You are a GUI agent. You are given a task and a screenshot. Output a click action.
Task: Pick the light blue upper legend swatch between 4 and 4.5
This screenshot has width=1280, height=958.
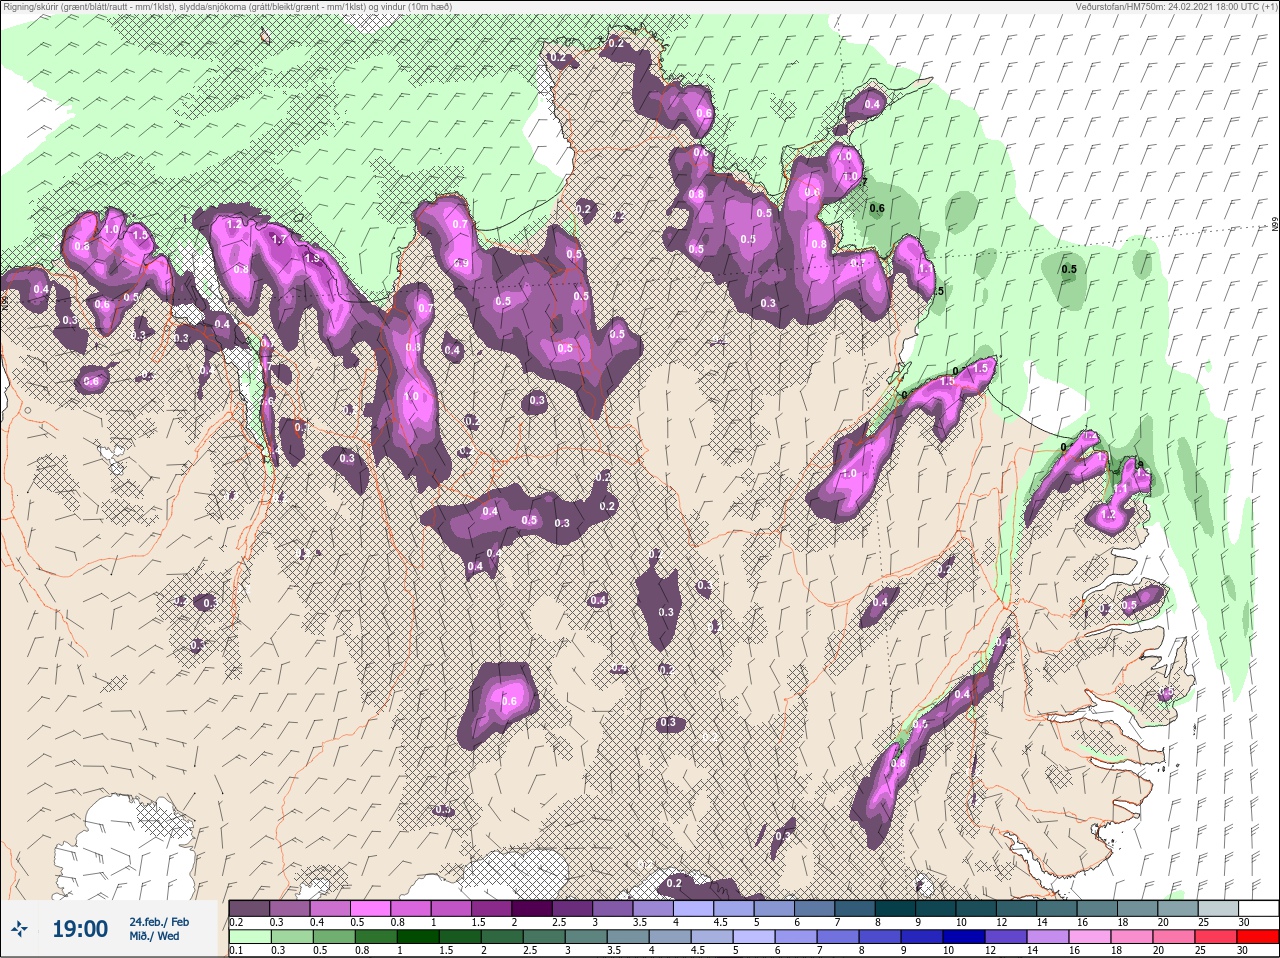click(693, 908)
